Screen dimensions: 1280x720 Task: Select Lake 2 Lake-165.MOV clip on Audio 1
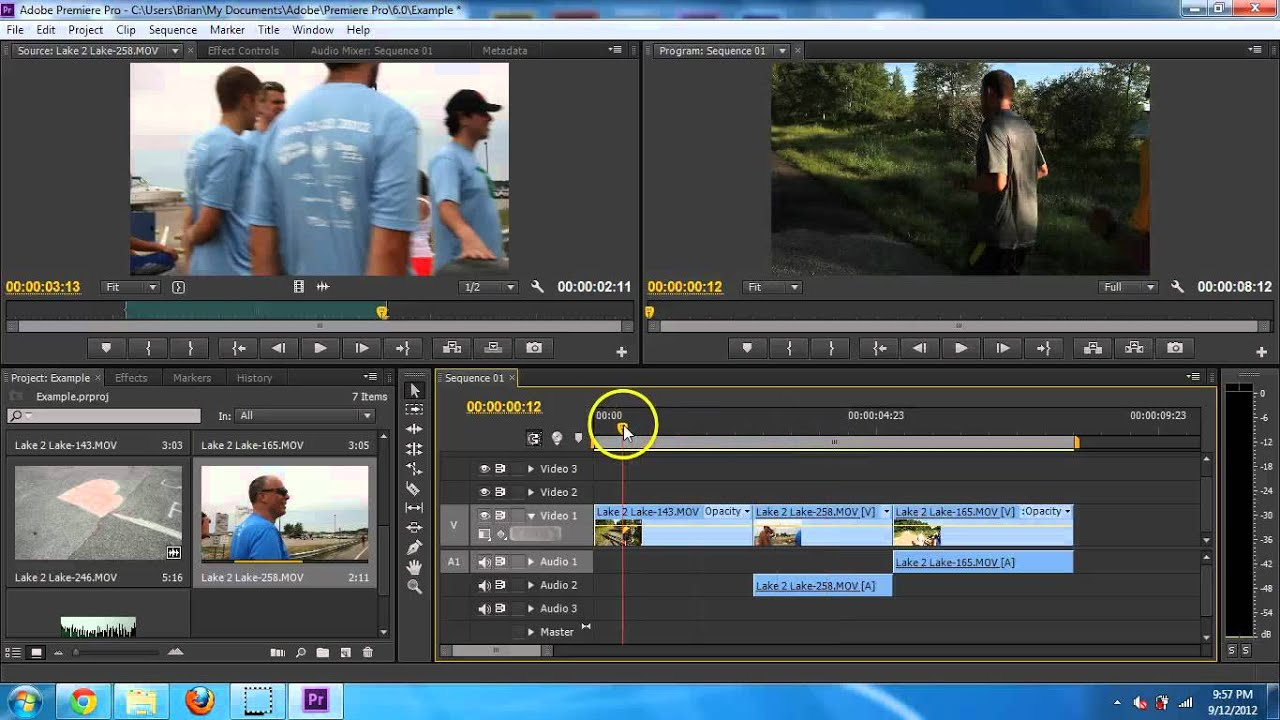click(982, 562)
